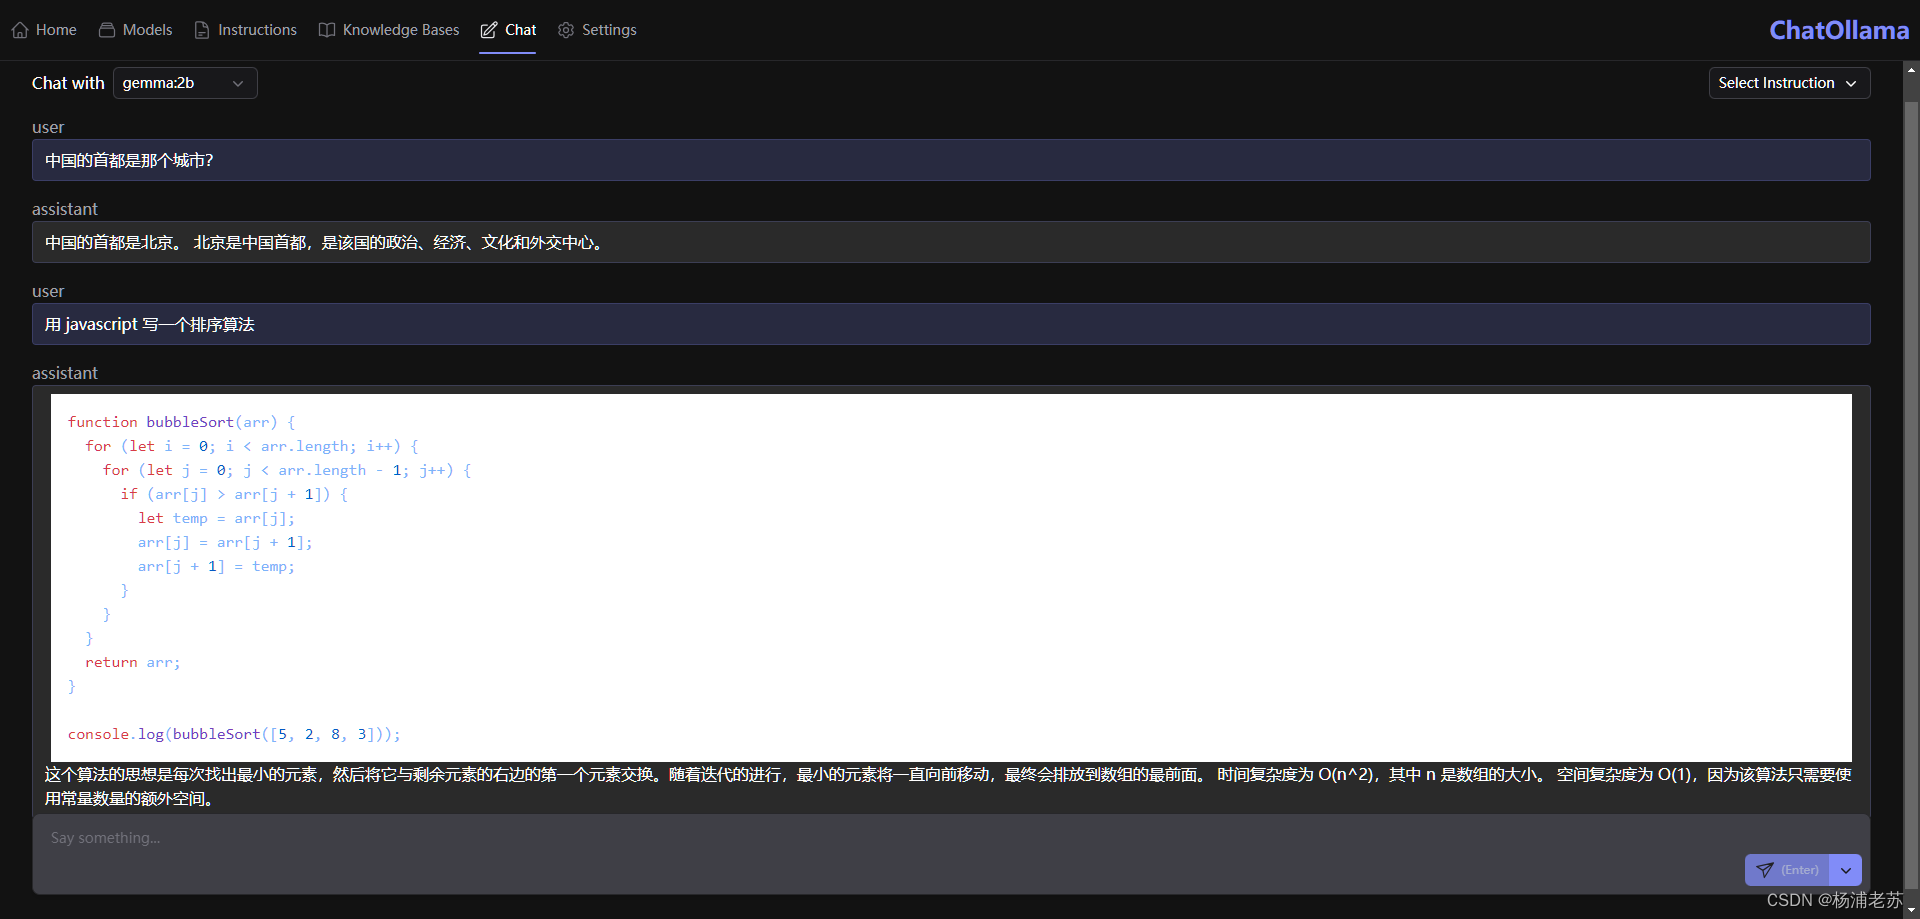This screenshot has width=1920, height=919.
Task: Click the Settings gear icon
Action: (566, 30)
